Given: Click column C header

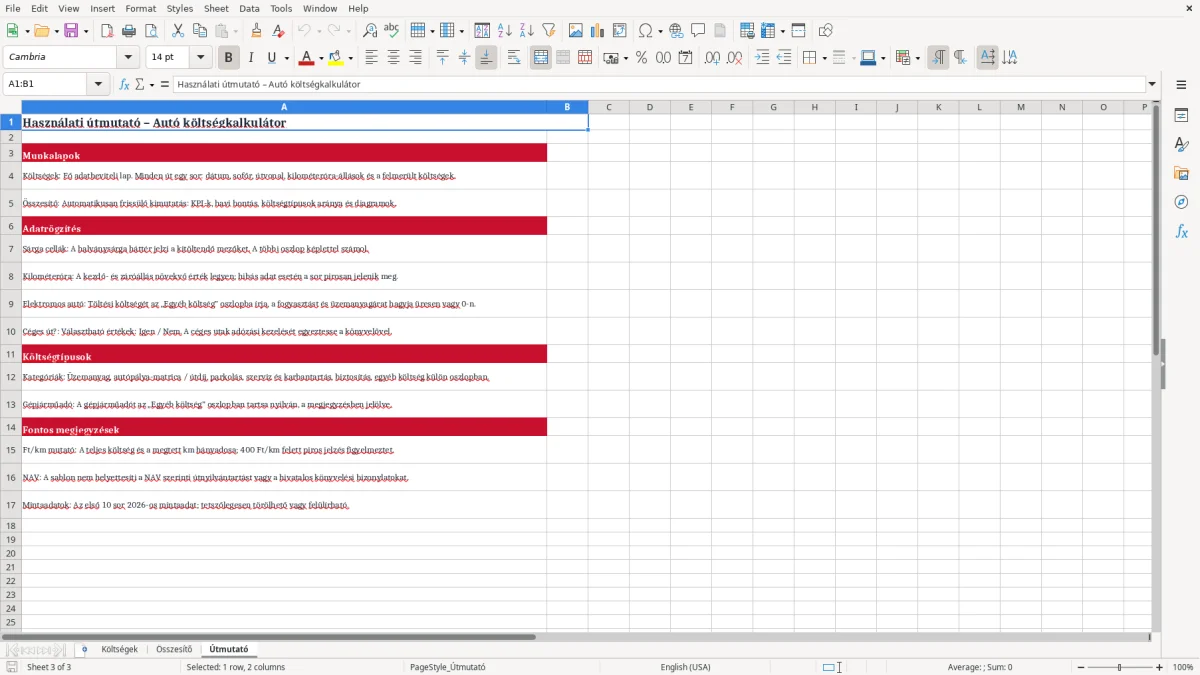Looking at the screenshot, I should (x=608, y=107).
